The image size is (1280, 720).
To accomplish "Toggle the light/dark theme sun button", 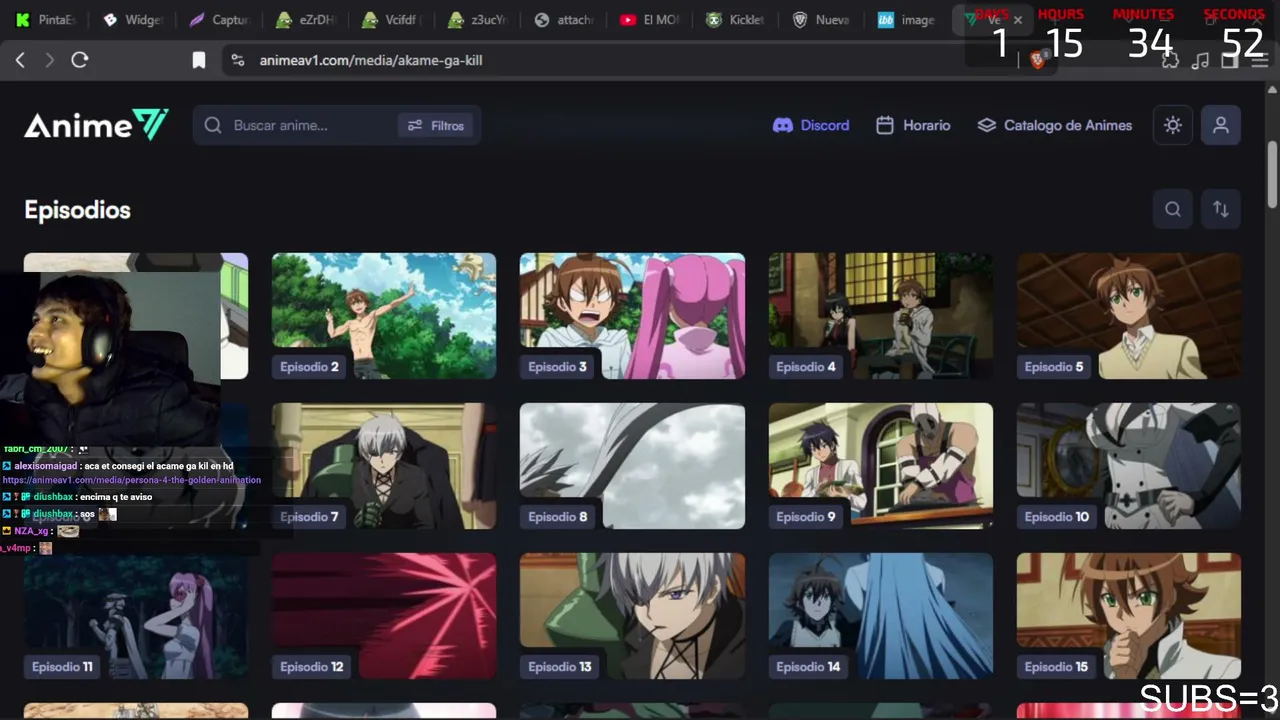I will [x=1173, y=125].
